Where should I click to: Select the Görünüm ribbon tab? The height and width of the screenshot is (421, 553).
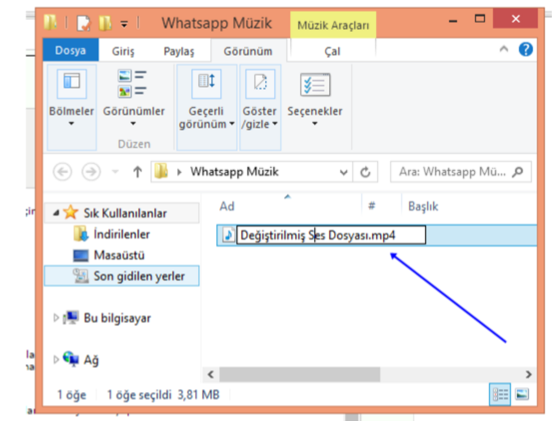[x=248, y=51]
